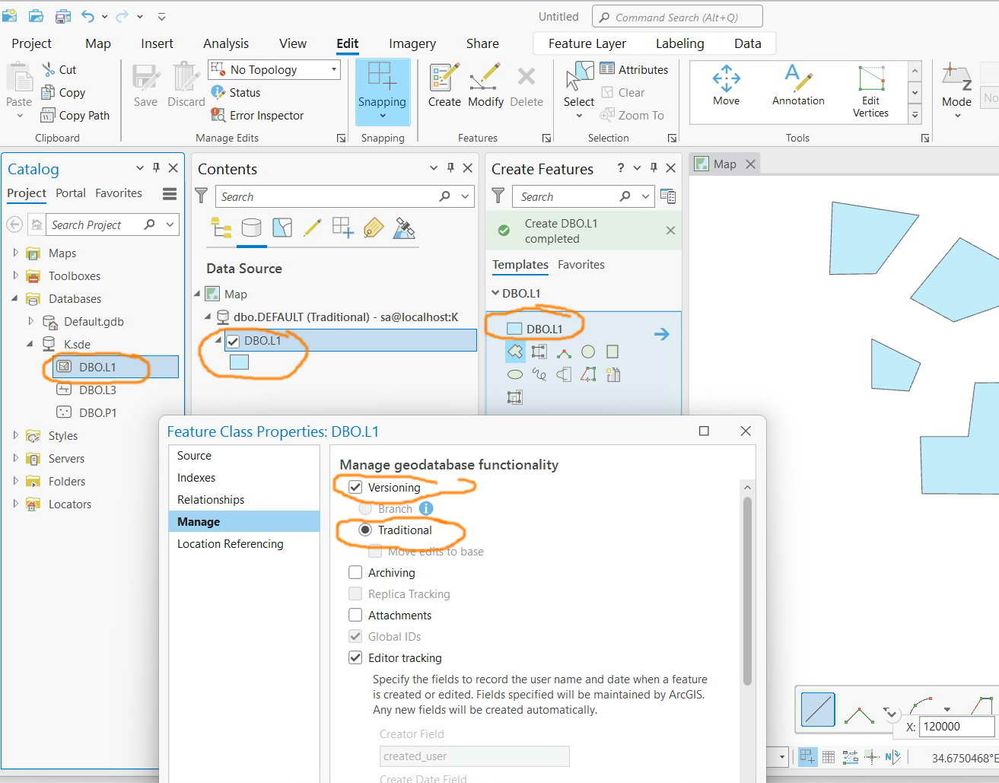This screenshot has width=999, height=783.
Task: Click the Mode elevation icon
Action: (x=956, y=76)
